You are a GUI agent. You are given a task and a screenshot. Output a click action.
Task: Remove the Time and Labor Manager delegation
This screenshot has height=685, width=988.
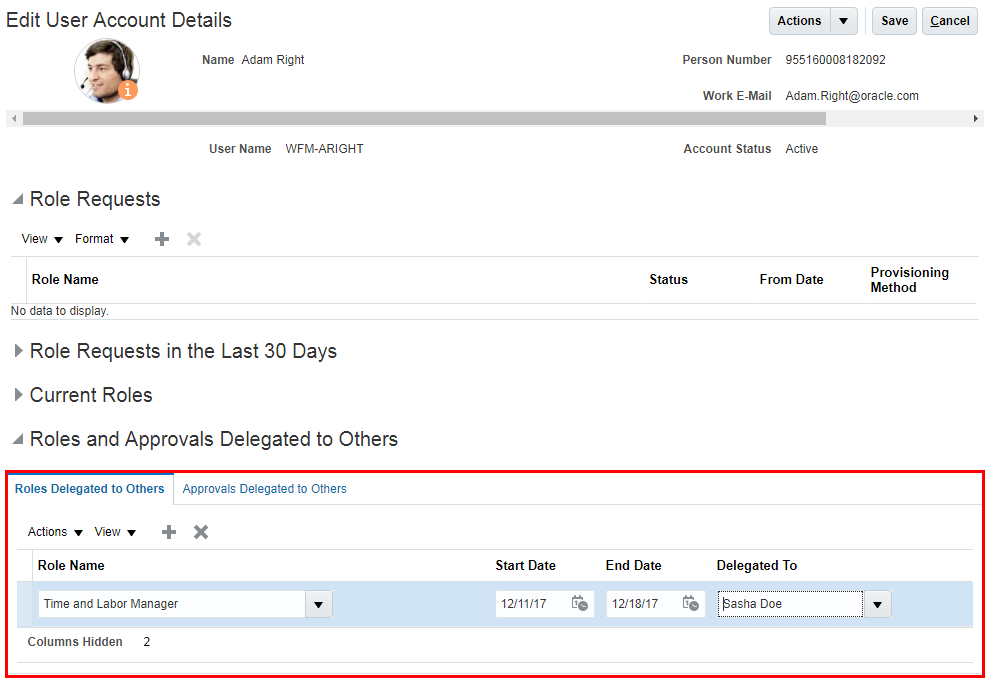pos(200,531)
